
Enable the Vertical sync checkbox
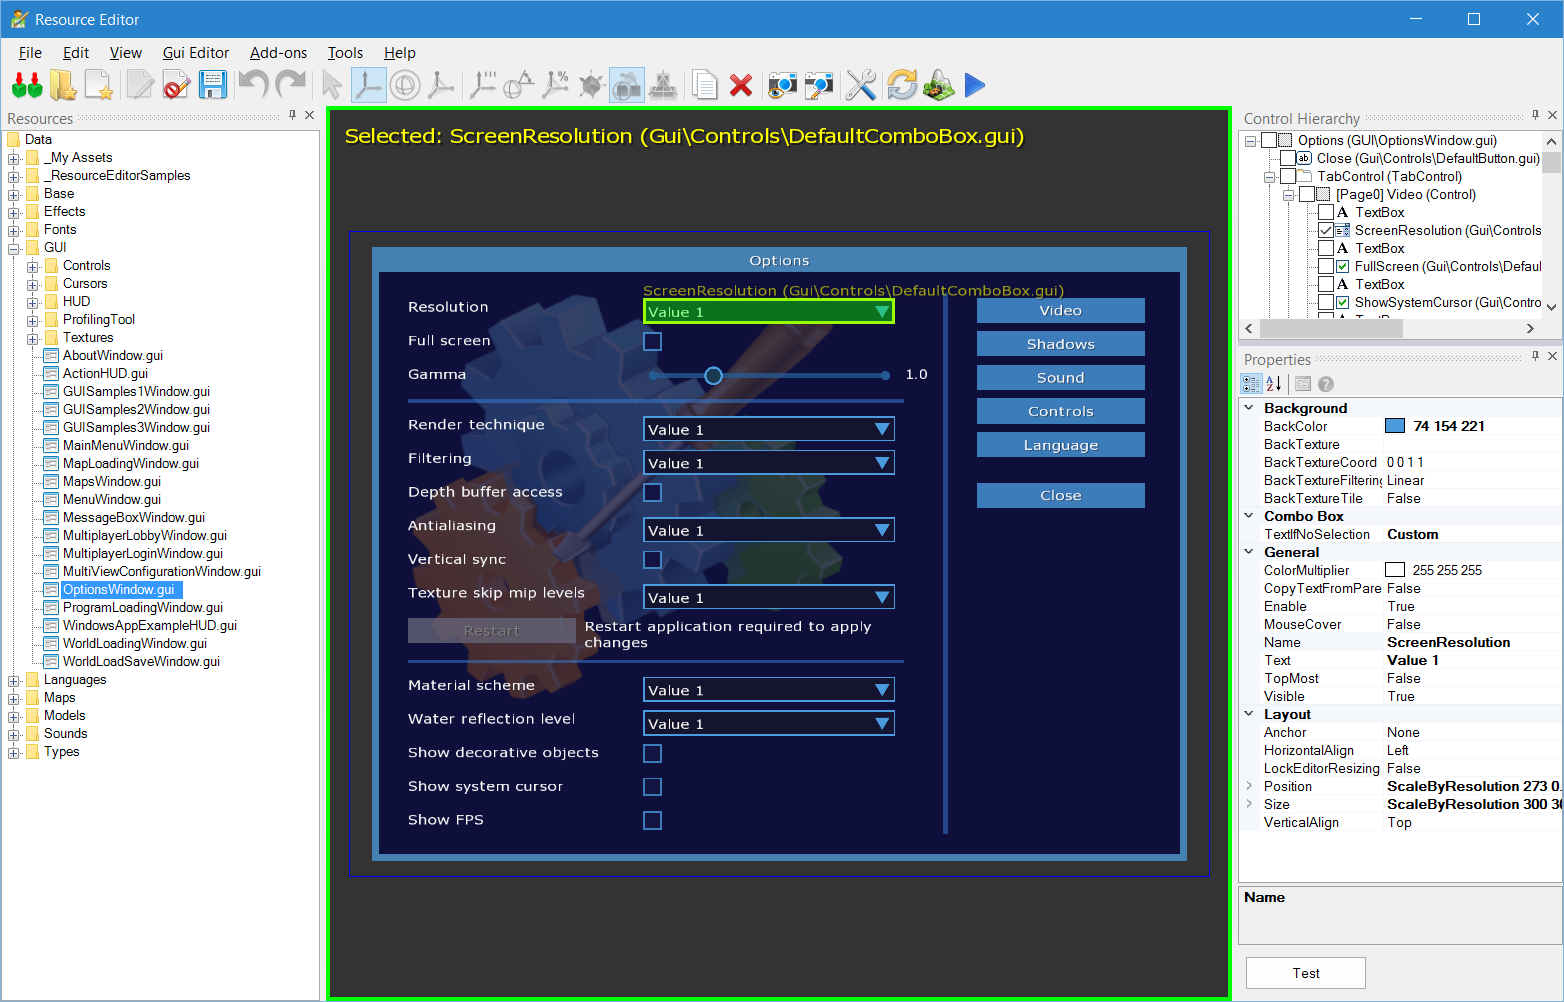pos(653,560)
